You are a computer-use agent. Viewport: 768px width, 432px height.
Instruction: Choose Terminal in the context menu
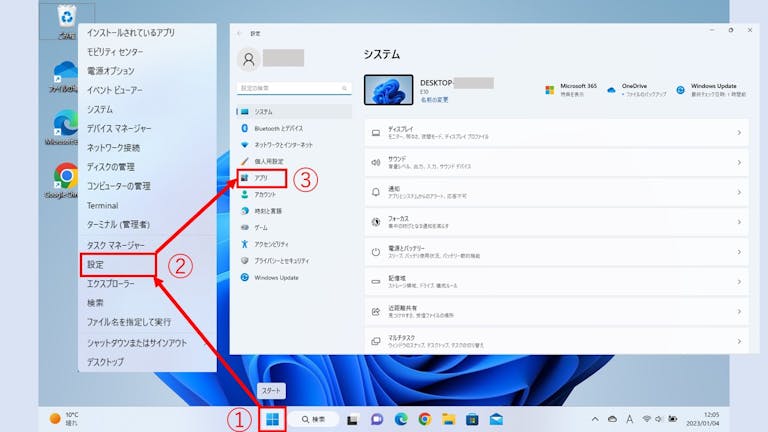tap(102, 205)
